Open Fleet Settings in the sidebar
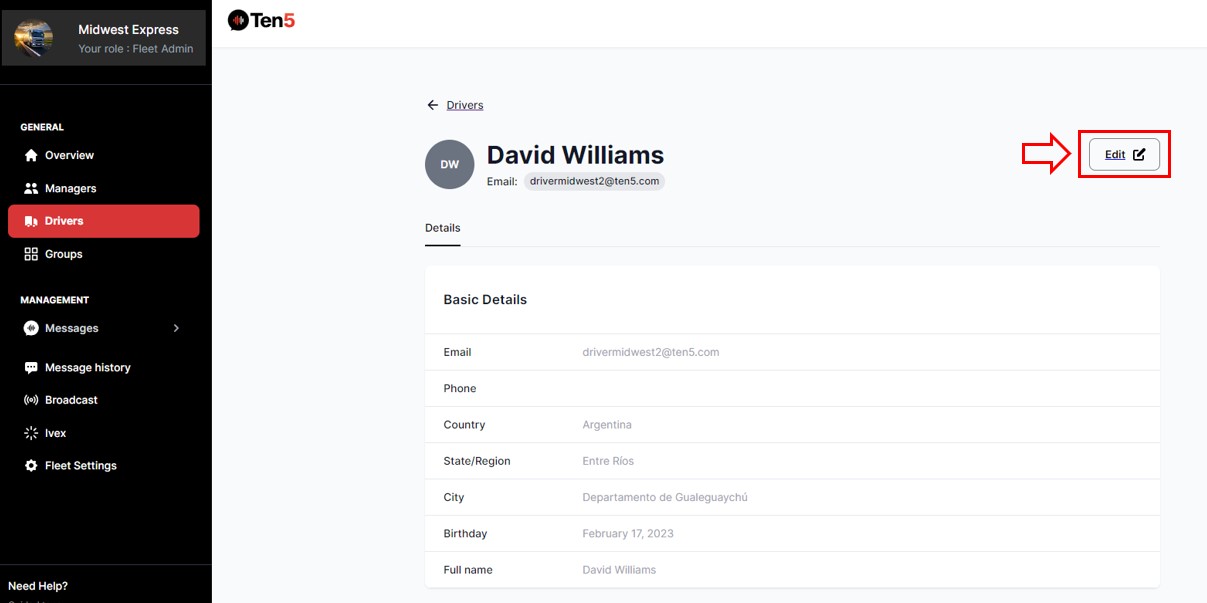The width and height of the screenshot is (1207, 603). click(80, 466)
